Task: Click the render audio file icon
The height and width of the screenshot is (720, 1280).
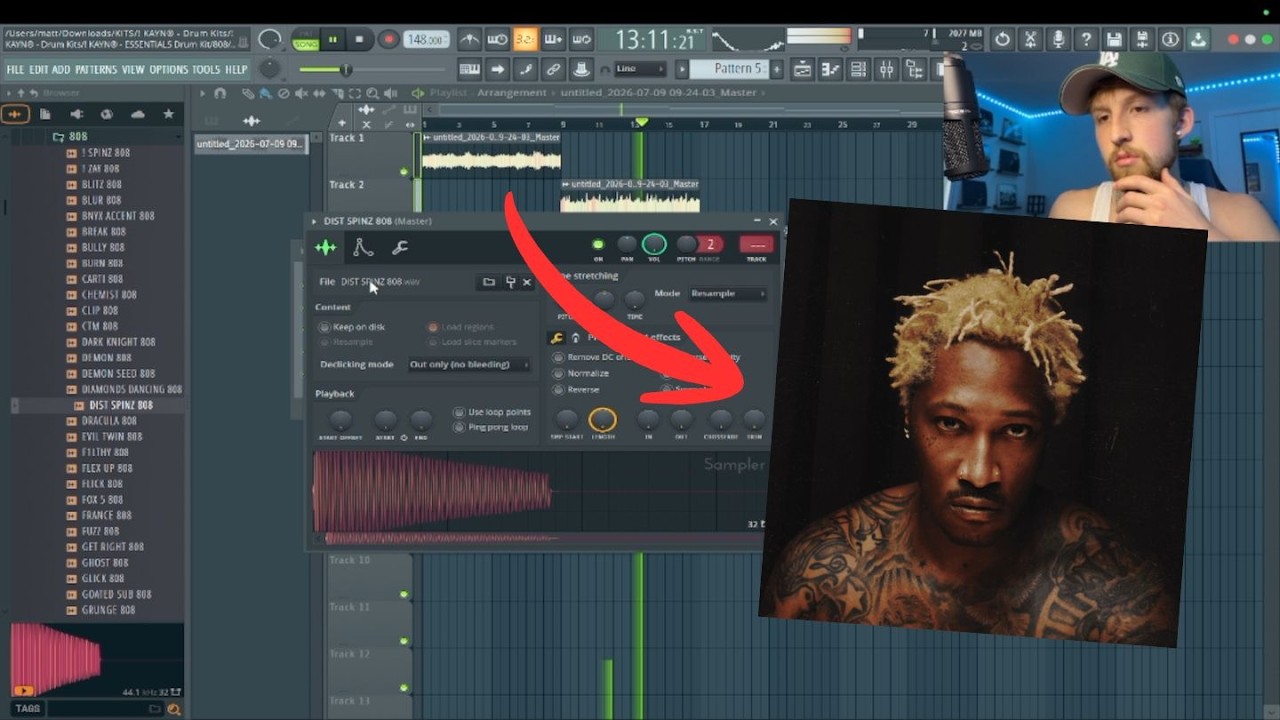Action: click(x=1142, y=40)
